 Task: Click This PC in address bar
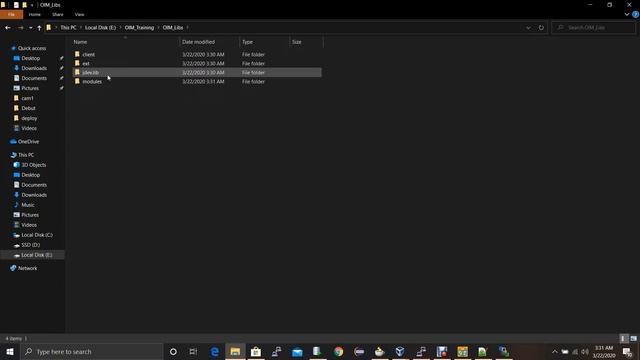click(68, 28)
